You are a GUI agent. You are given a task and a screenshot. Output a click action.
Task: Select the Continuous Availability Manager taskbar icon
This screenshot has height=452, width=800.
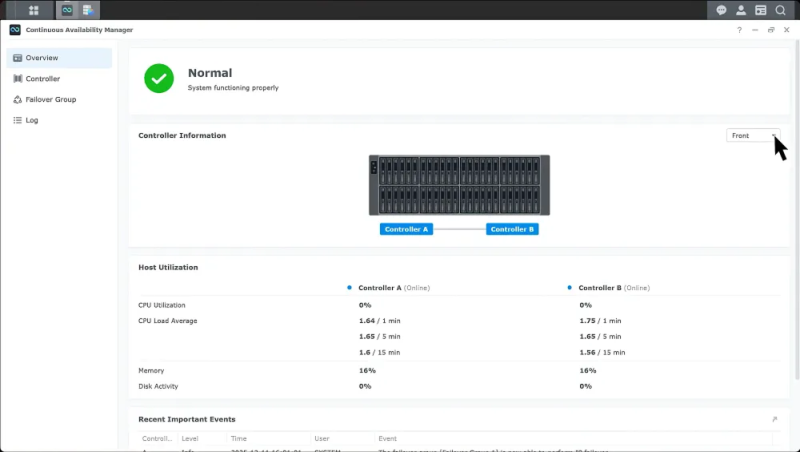point(67,10)
